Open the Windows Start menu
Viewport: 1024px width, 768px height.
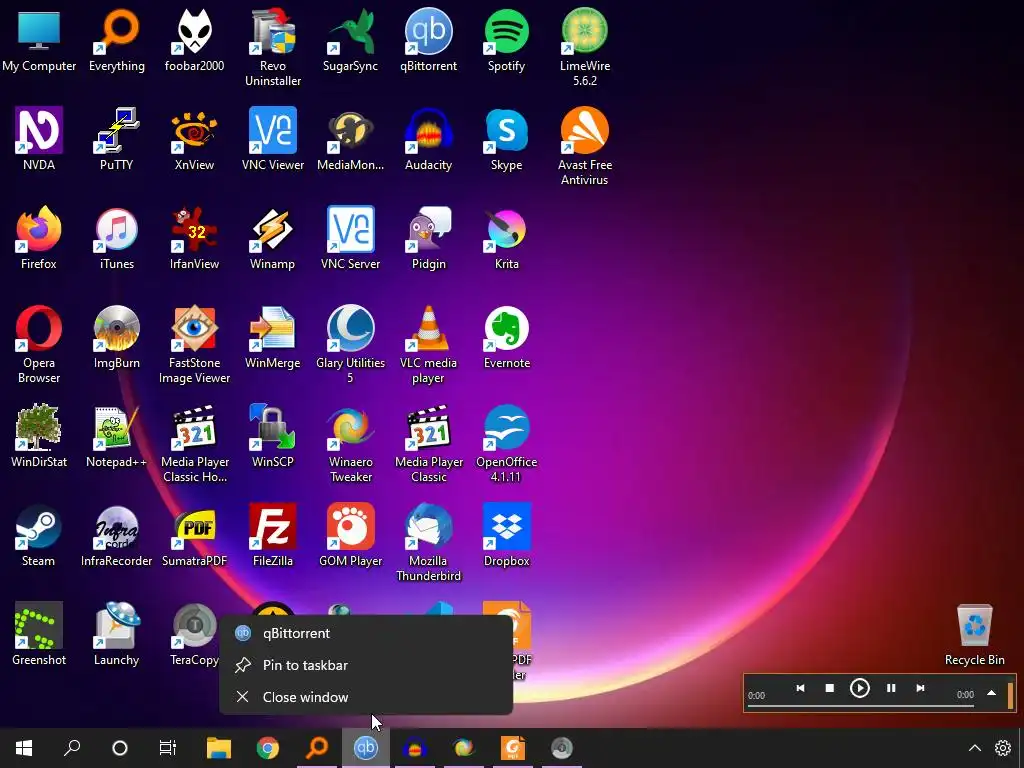tap(24, 748)
